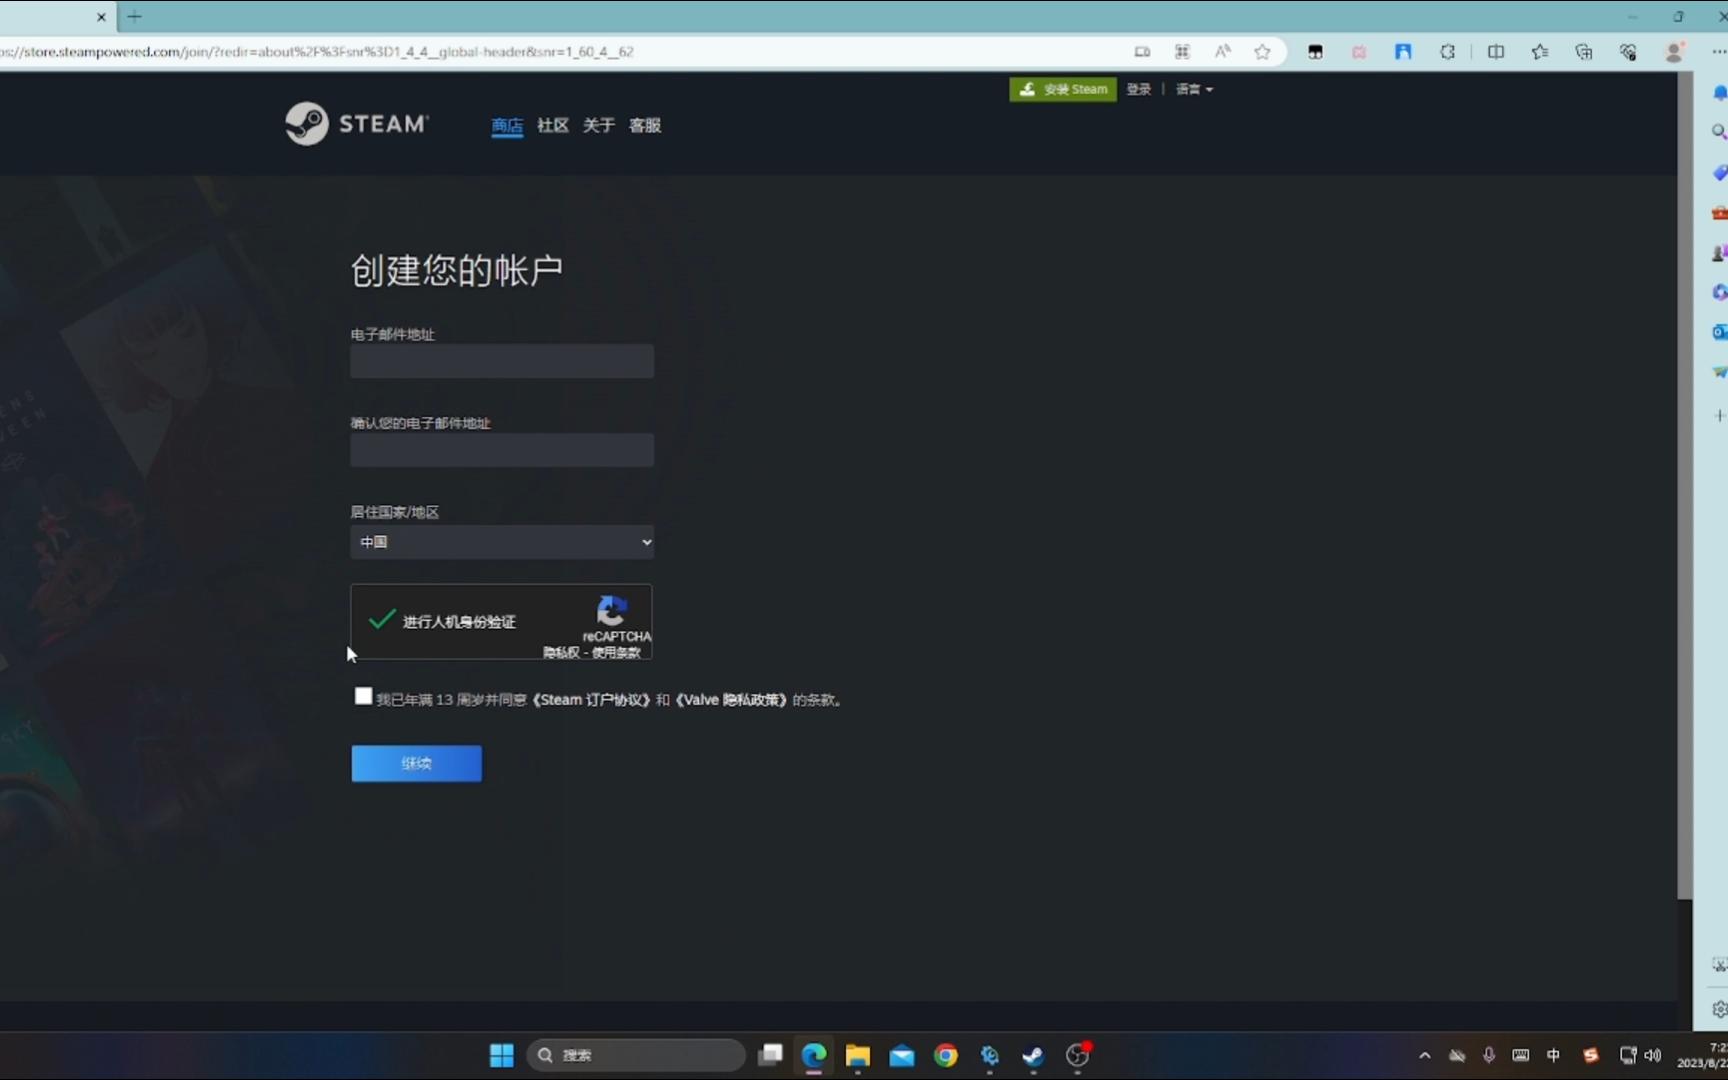1728x1080 pixels.
Task: Click the Install Steam button
Action: pos(1063,89)
